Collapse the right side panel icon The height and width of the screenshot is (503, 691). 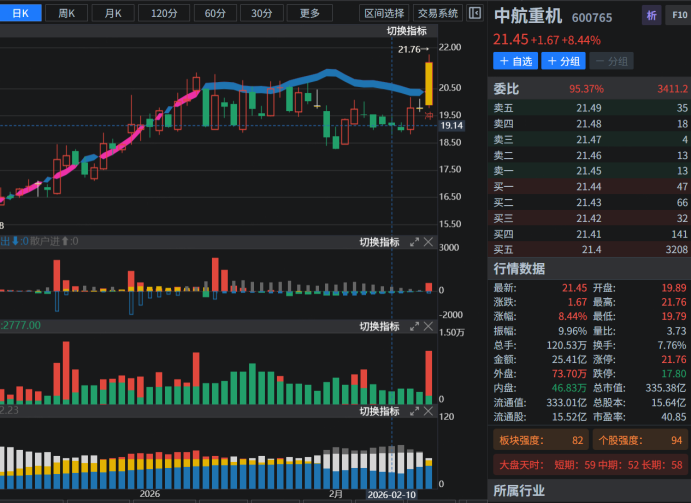(475, 13)
